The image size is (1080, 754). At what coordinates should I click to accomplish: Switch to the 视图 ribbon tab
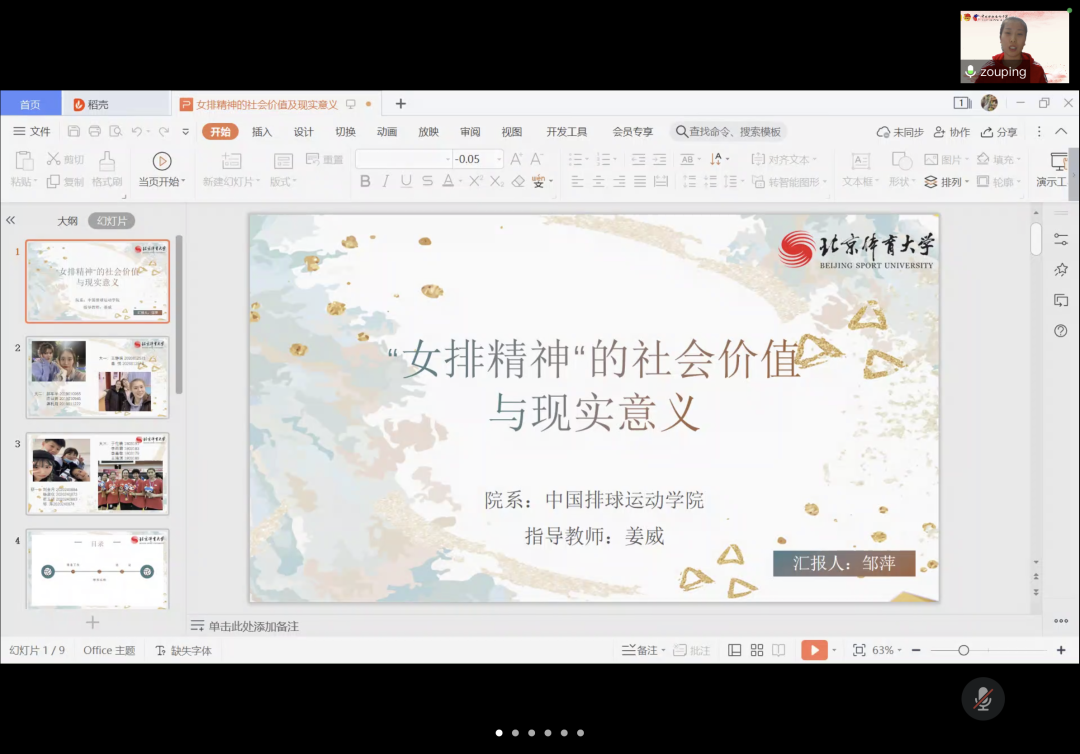click(511, 132)
